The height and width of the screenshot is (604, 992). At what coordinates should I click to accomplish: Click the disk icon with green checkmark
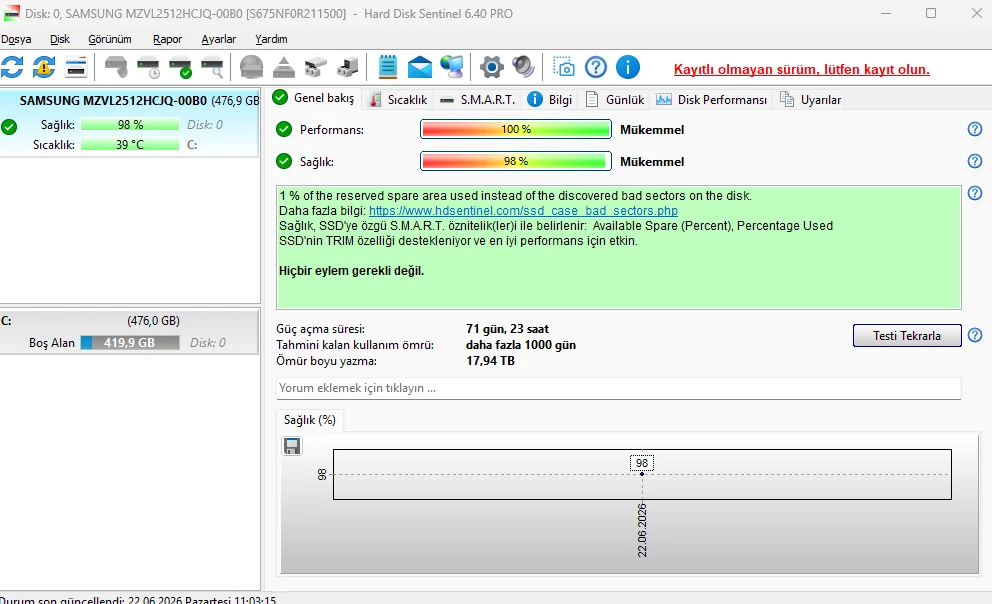coord(180,67)
